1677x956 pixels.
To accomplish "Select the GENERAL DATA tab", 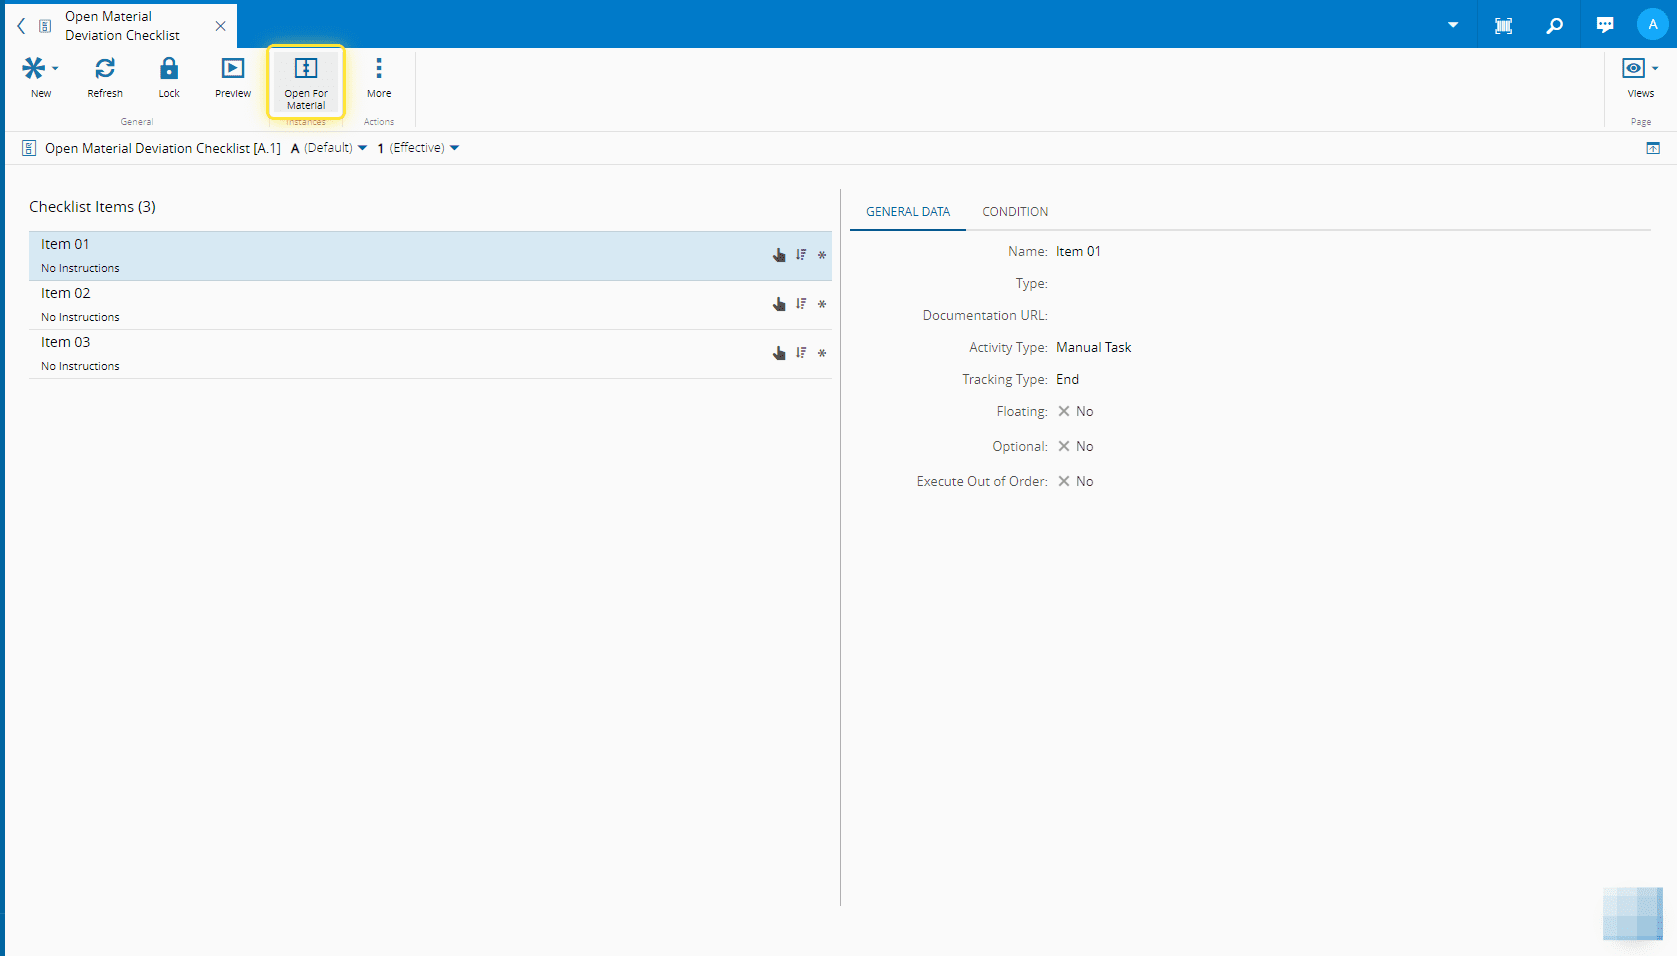I will [x=907, y=212].
